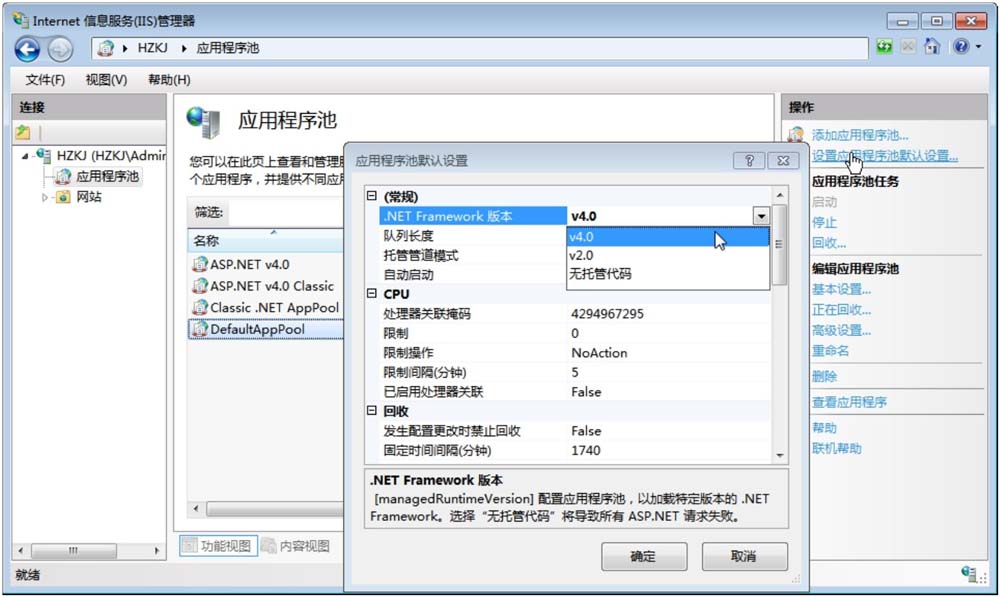Click 应用程序池 breadcrumb in address bar
This screenshot has height=597, width=1000.
tap(228, 48)
